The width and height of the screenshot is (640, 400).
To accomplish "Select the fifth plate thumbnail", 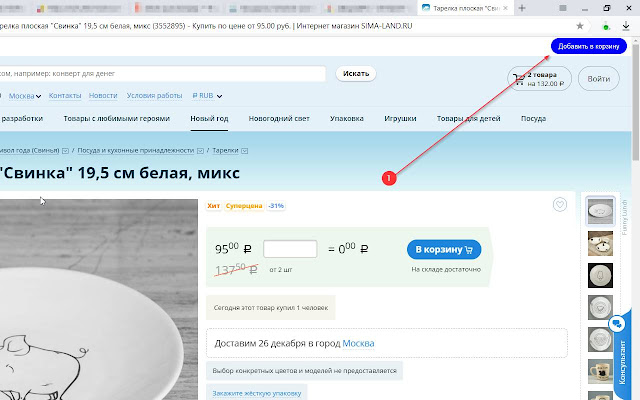I will (600, 340).
